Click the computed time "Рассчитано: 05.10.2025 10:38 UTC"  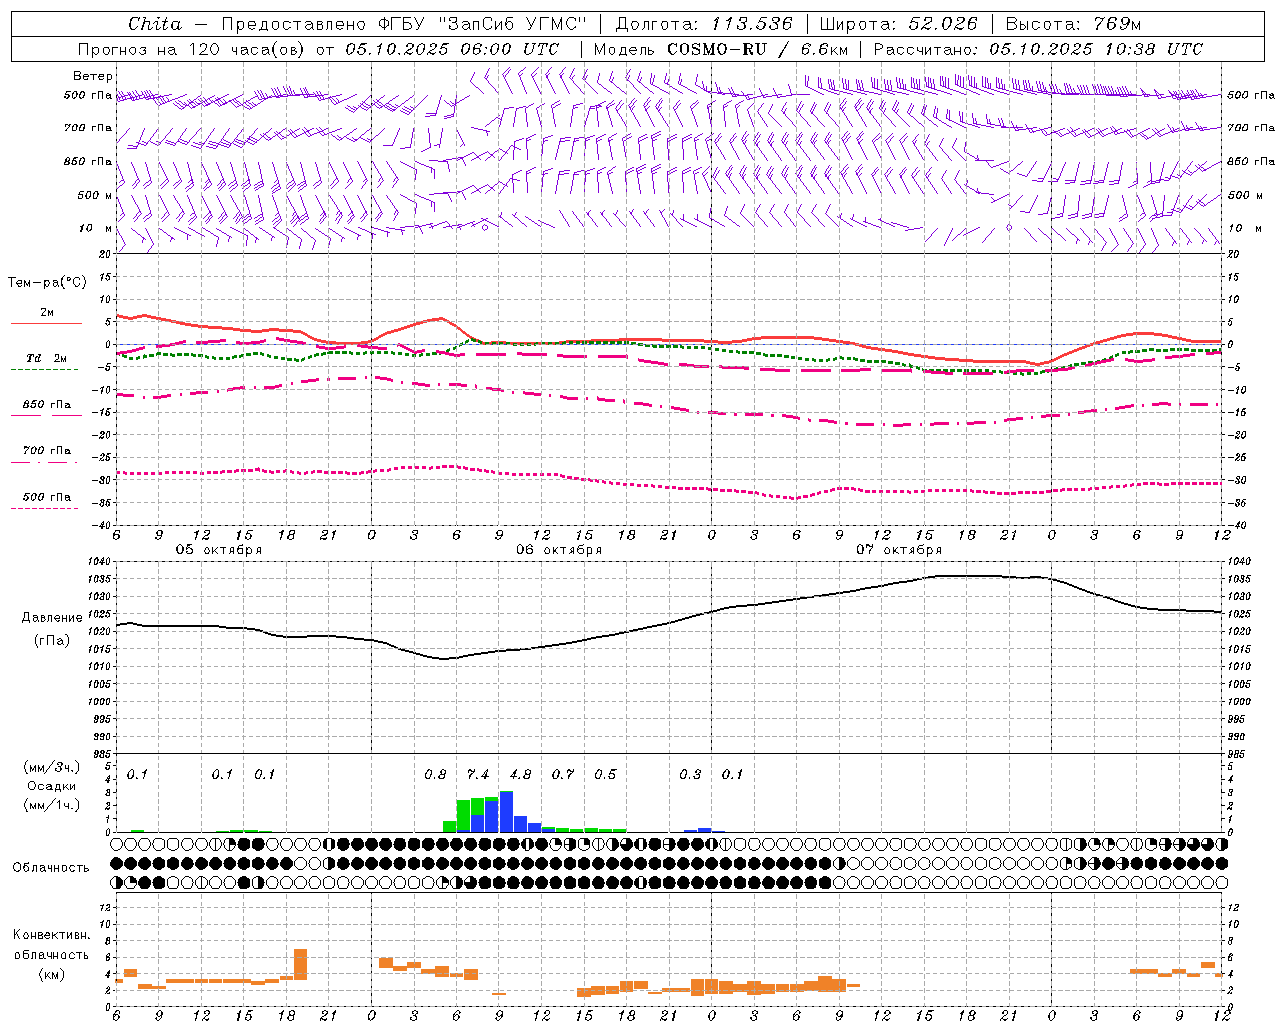(1038, 49)
